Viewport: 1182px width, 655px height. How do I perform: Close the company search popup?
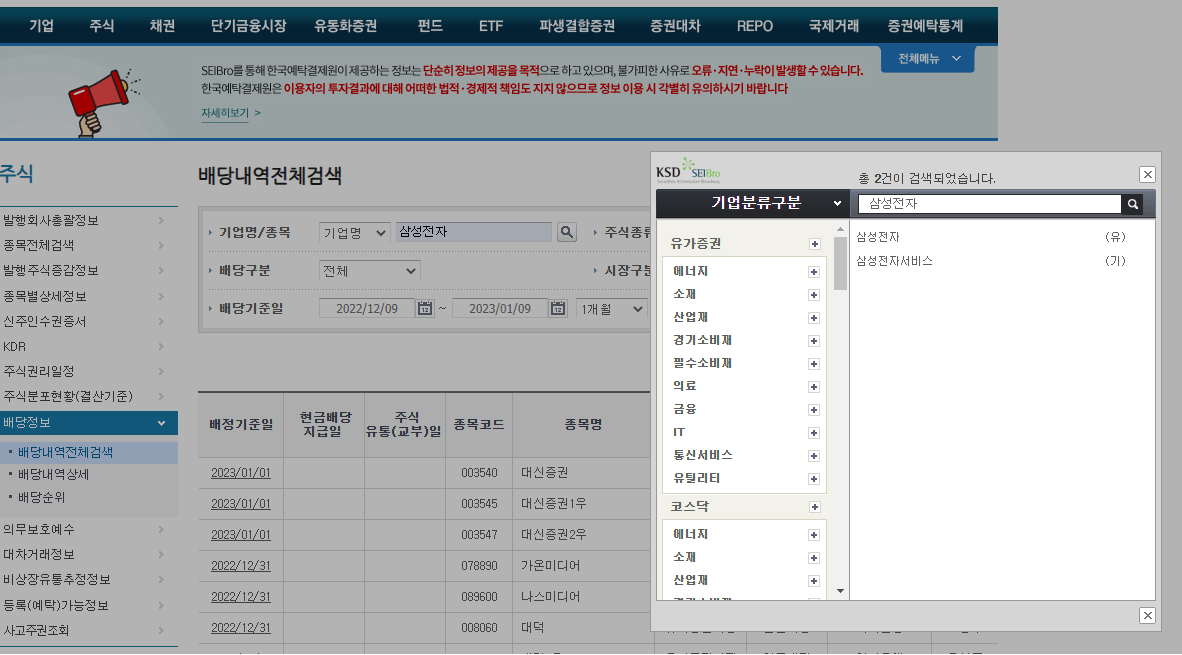coord(1147,174)
